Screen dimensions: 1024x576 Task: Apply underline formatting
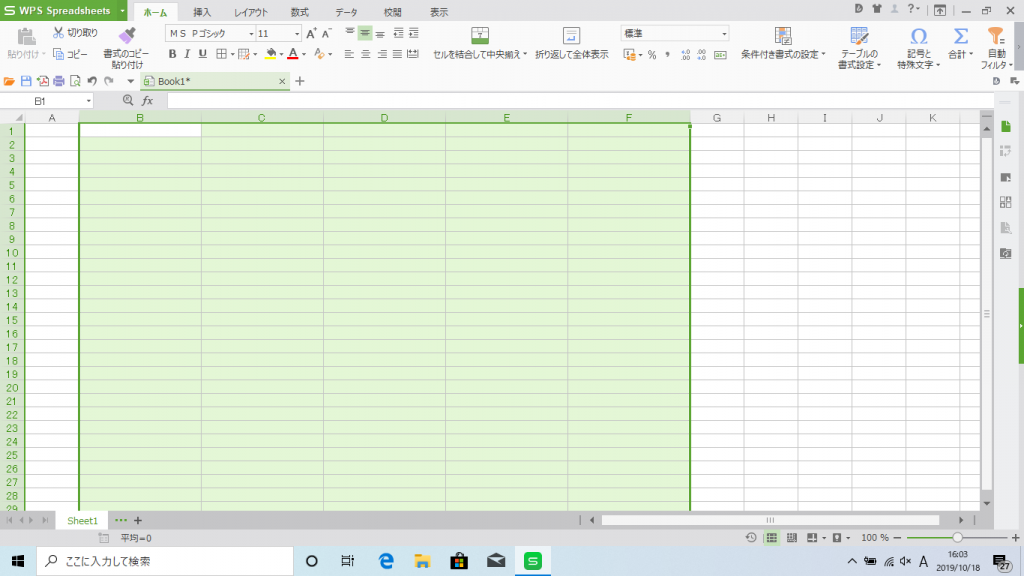pyautogui.click(x=200, y=52)
